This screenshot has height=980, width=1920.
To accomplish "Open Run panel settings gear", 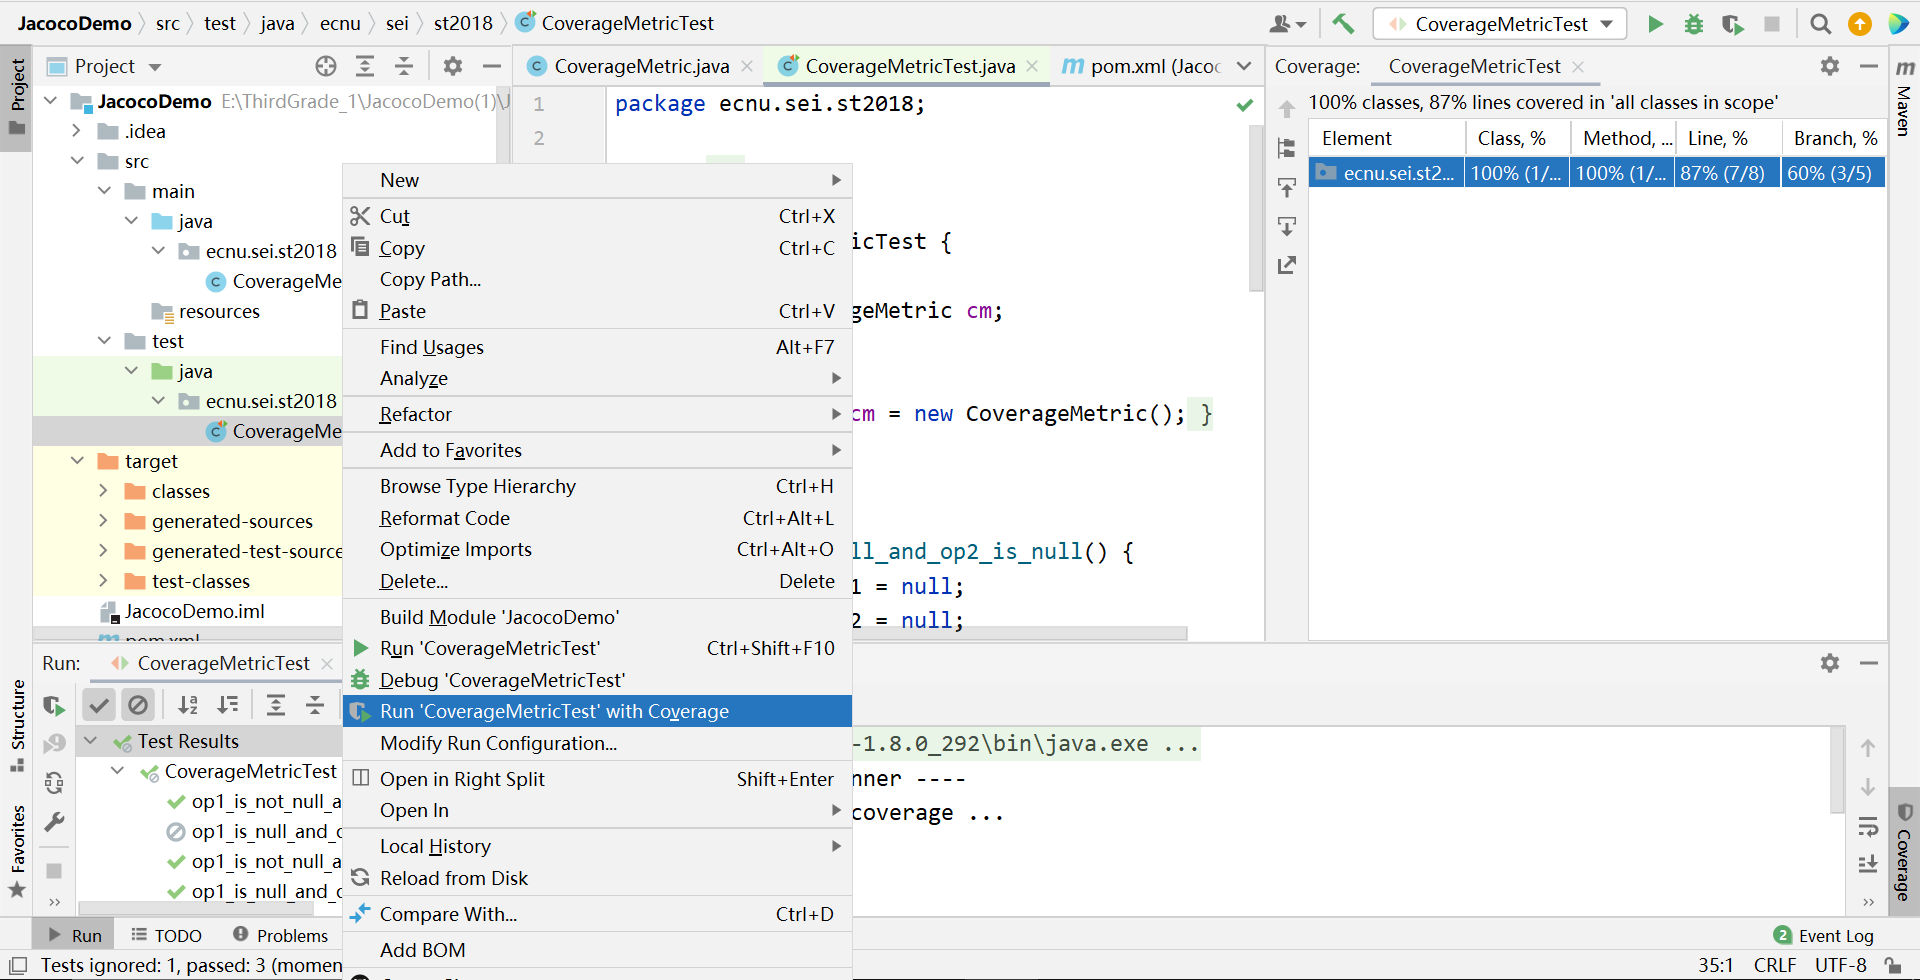I will tap(1830, 663).
